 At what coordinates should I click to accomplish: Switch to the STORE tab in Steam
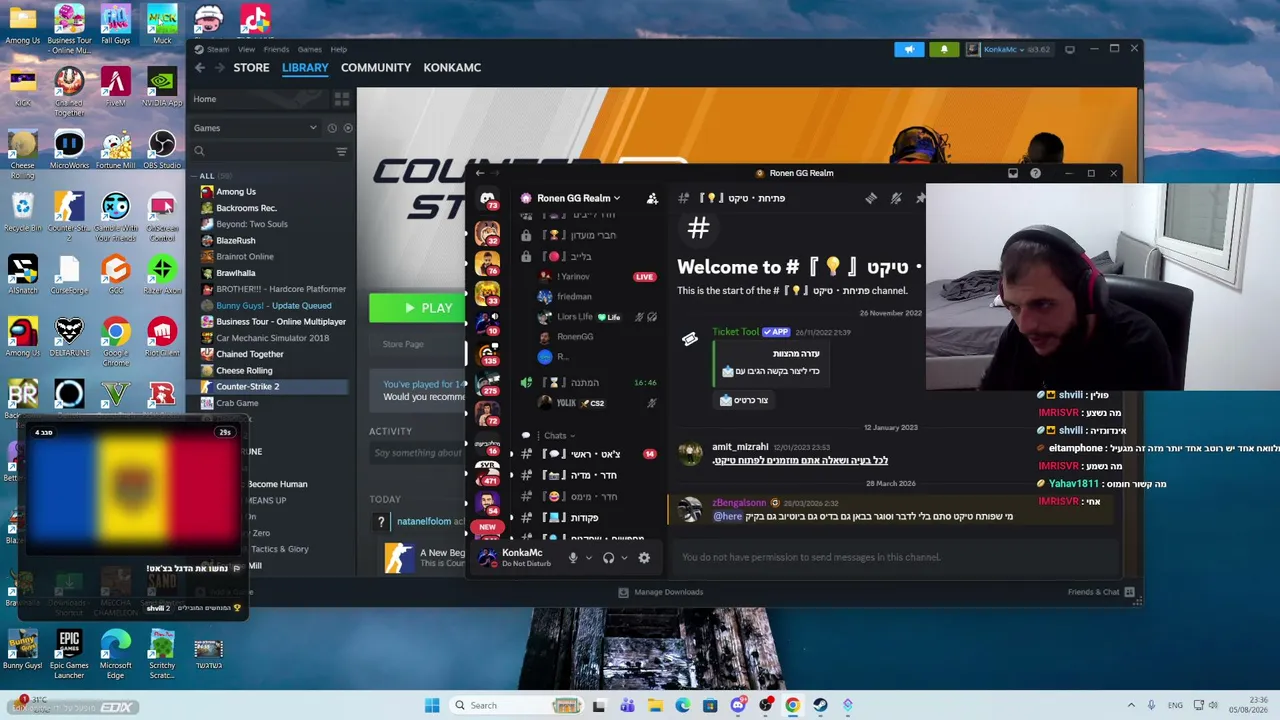(x=251, y=68)
